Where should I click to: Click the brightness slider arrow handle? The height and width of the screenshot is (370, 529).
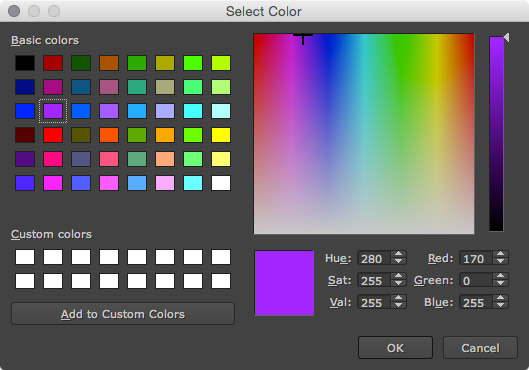click(506, 37)
